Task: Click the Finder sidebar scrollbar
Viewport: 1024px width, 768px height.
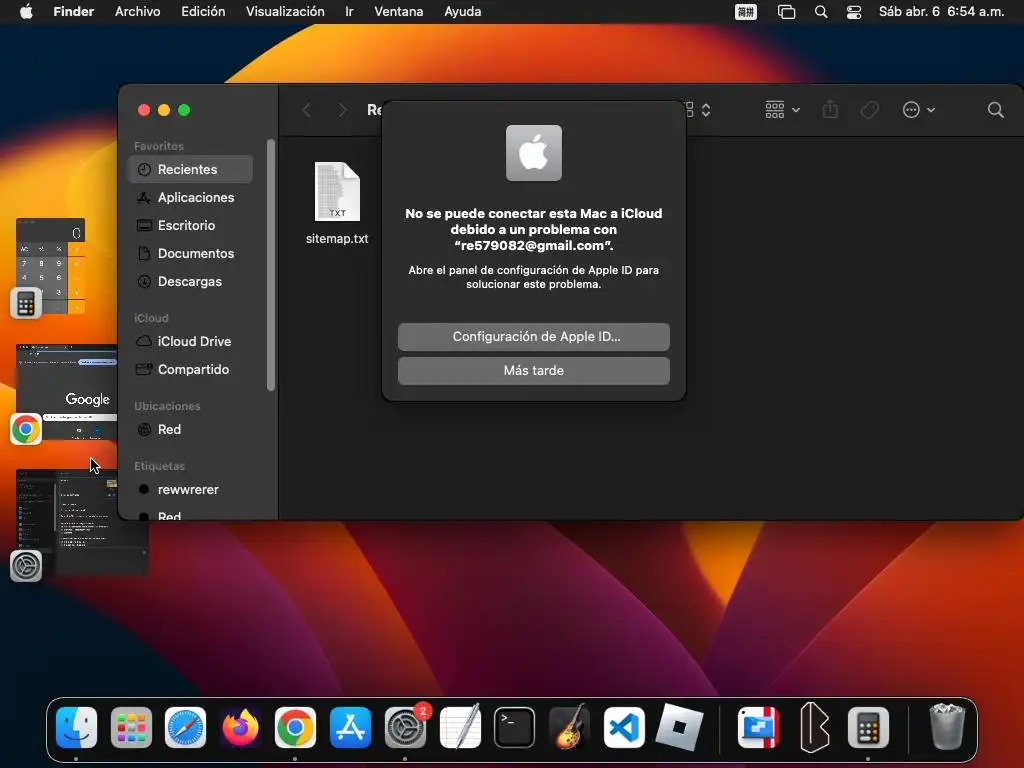Action: tap(270, 265)
